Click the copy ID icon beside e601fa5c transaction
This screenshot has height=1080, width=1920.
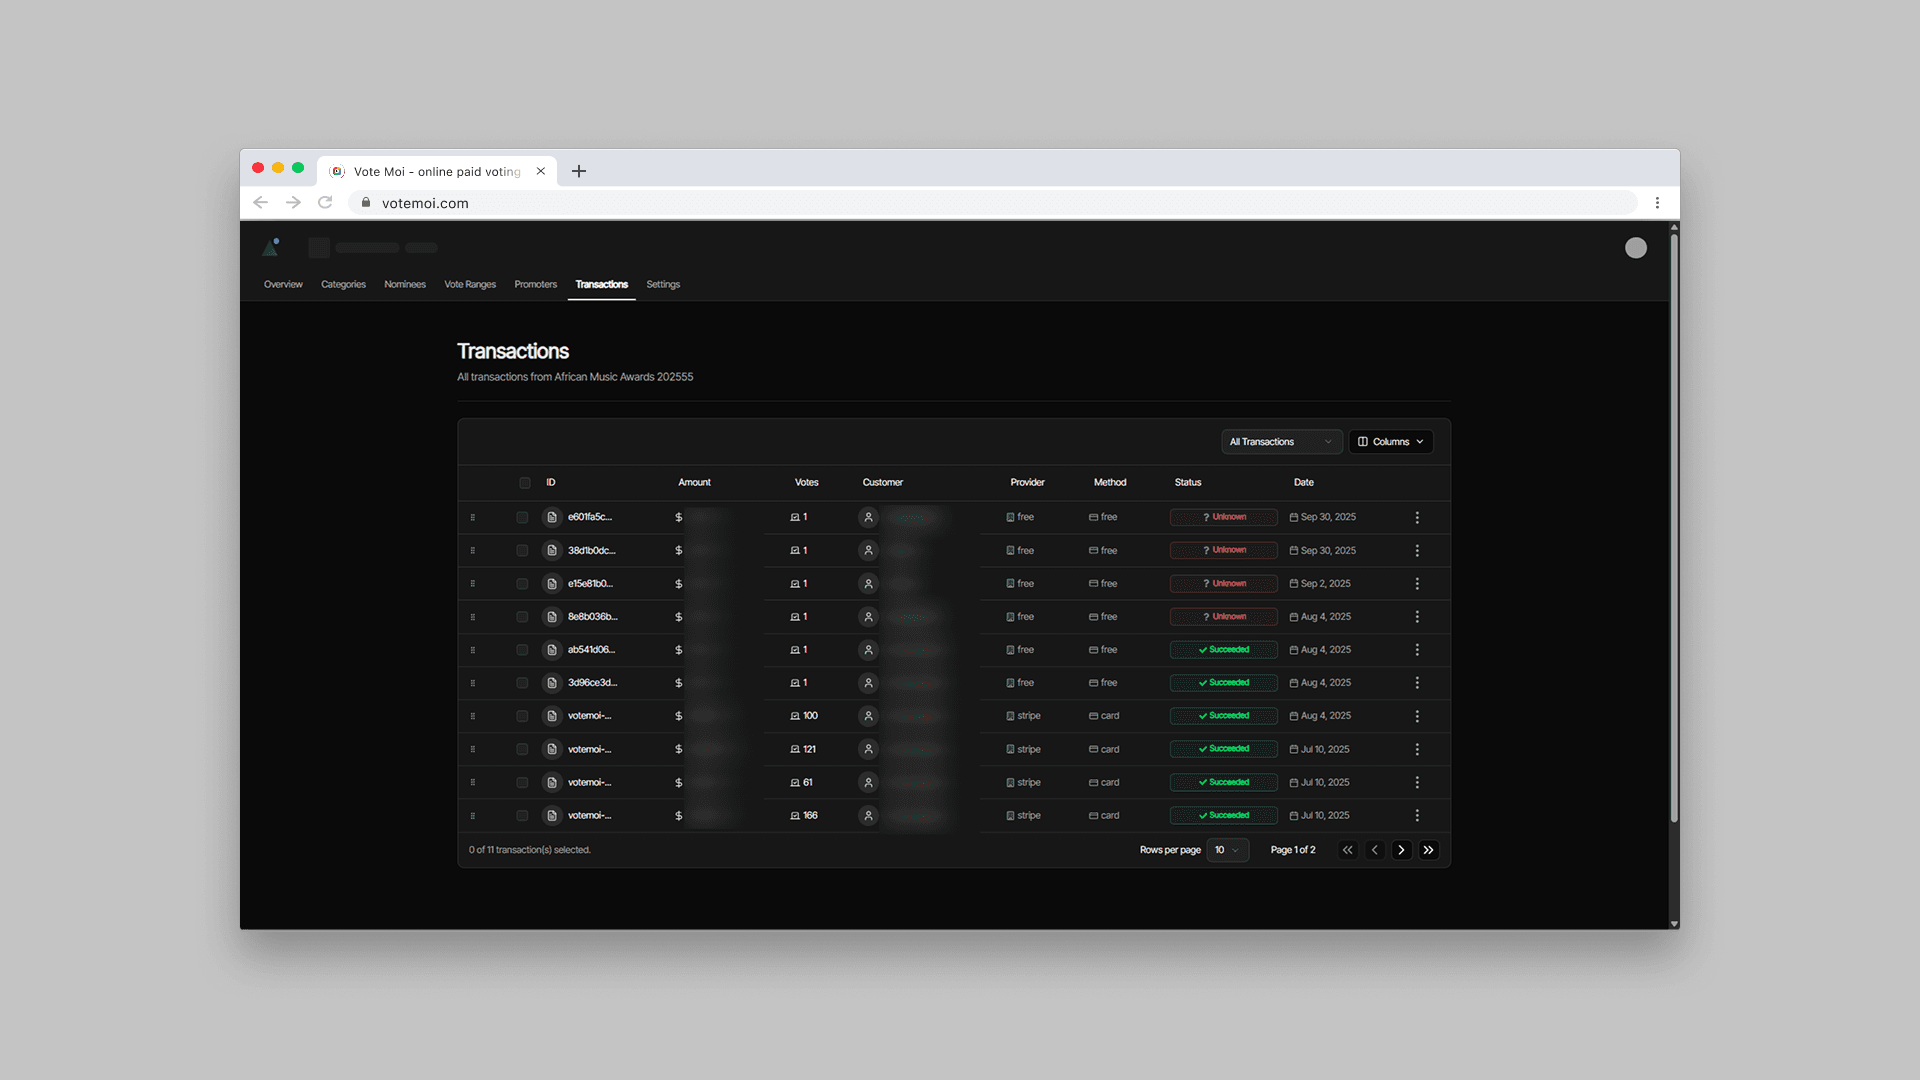click(551, 517)
